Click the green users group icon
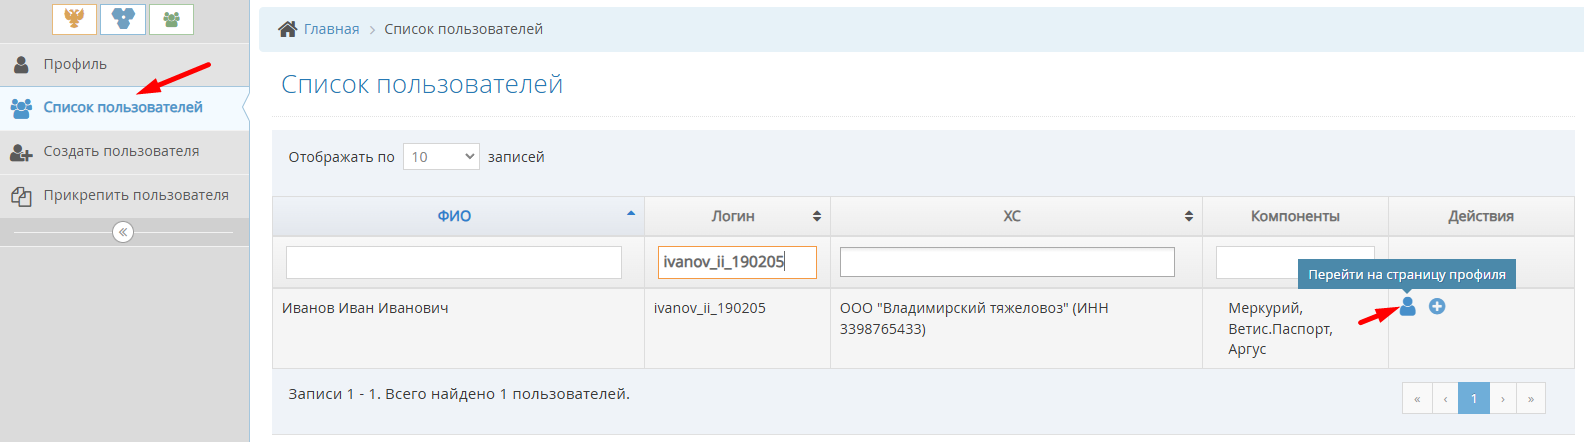The image size is (1584, 442). [x=171, y=19]
